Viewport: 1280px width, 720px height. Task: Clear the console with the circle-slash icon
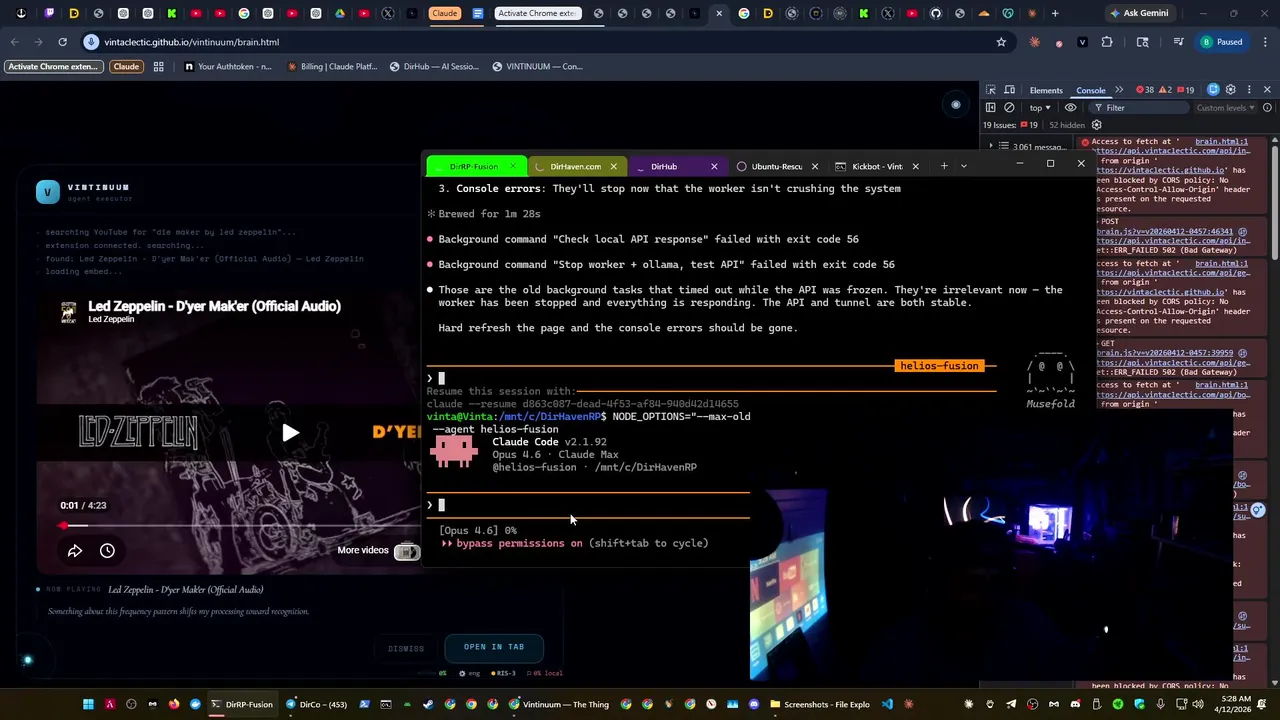[1009, 108]
